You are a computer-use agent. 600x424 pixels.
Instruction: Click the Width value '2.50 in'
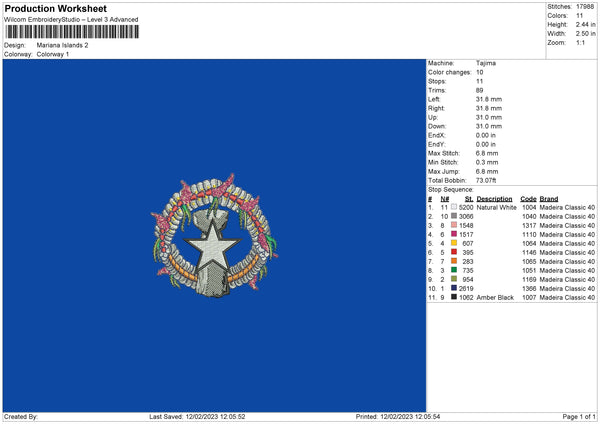pyautogui.click(x=585, y=34)
